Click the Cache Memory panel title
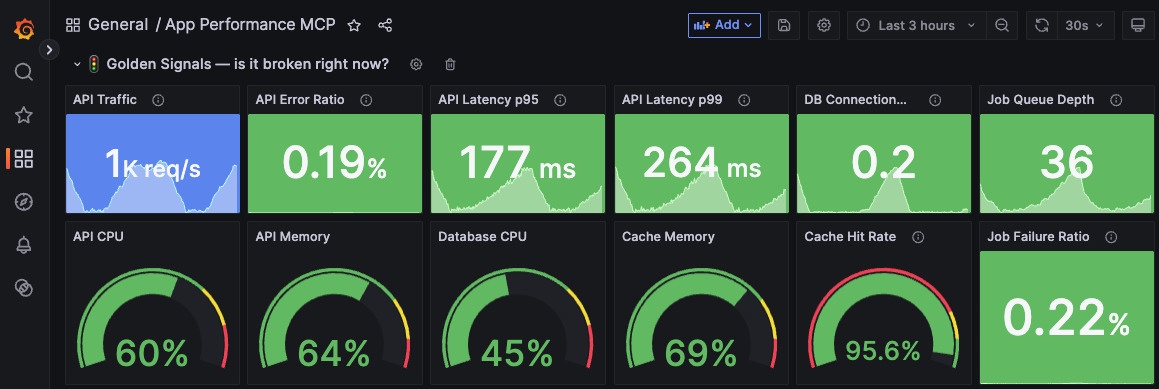Image resolution: width=1159 pixels, height=389 pixels. point(668,237)
